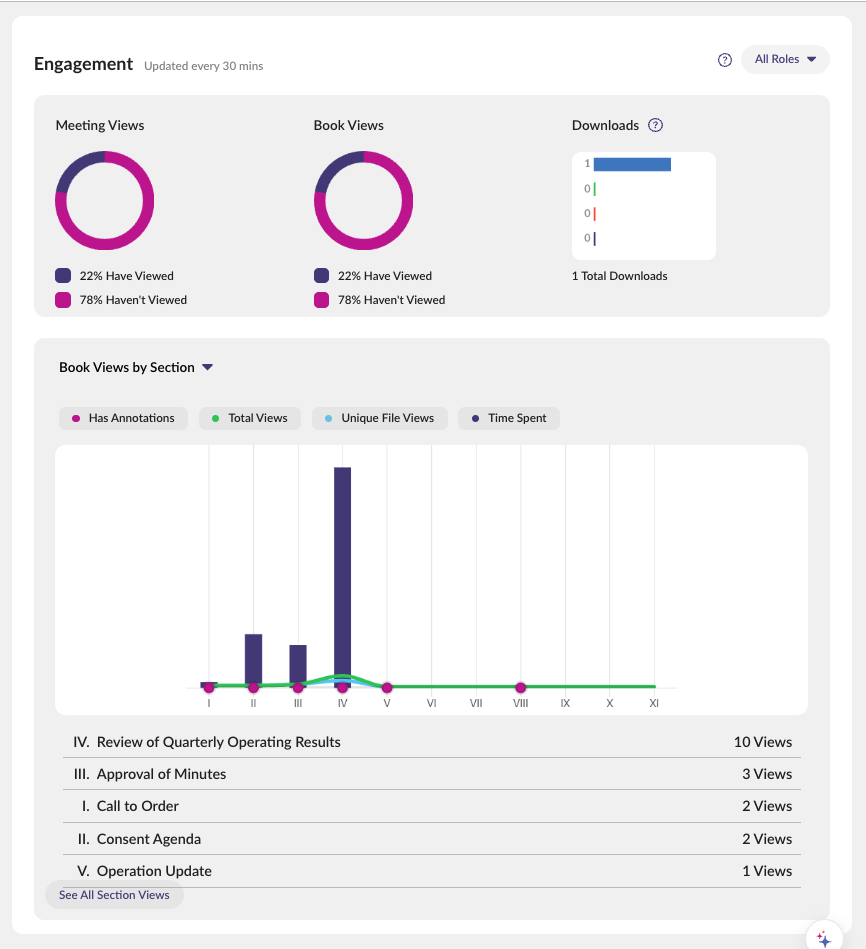
Task: Toggle the Has Annotations legend filter
Action: click(123, 418)
